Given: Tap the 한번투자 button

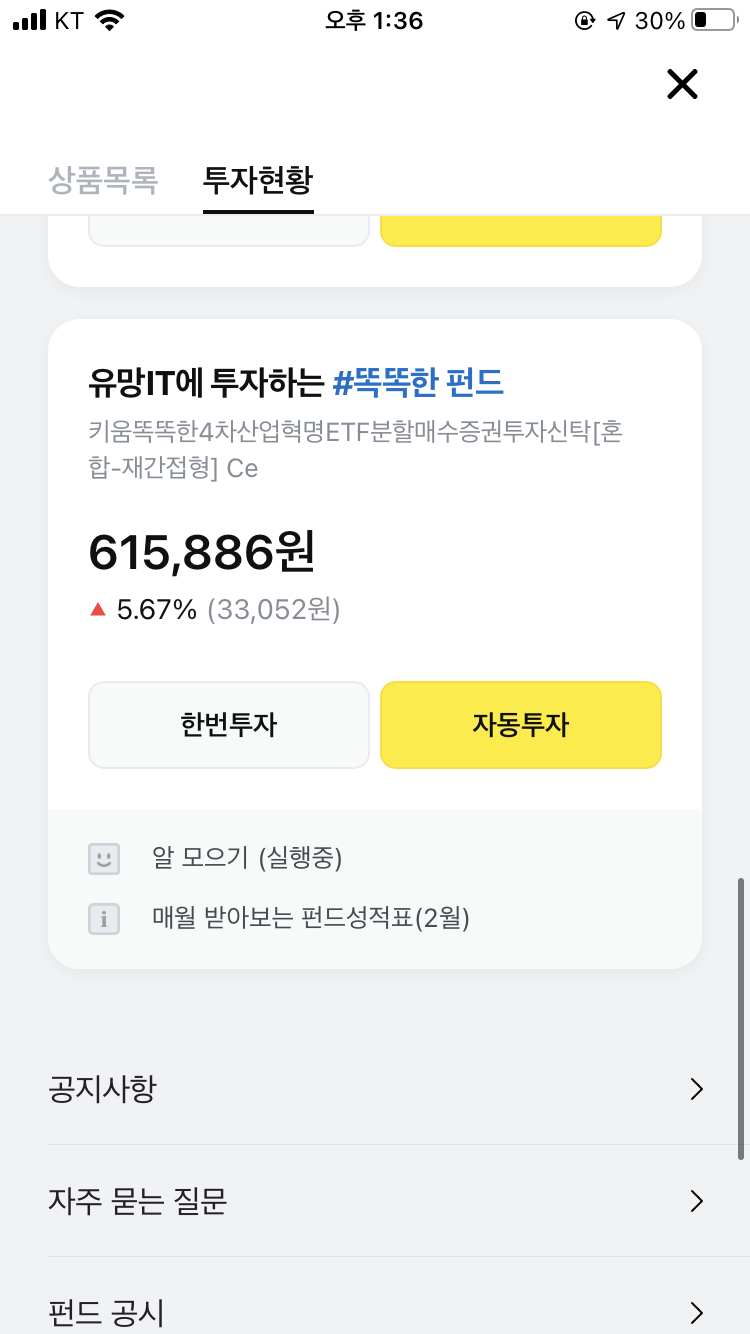Looking at the screenshot, I should coord(229,725).
